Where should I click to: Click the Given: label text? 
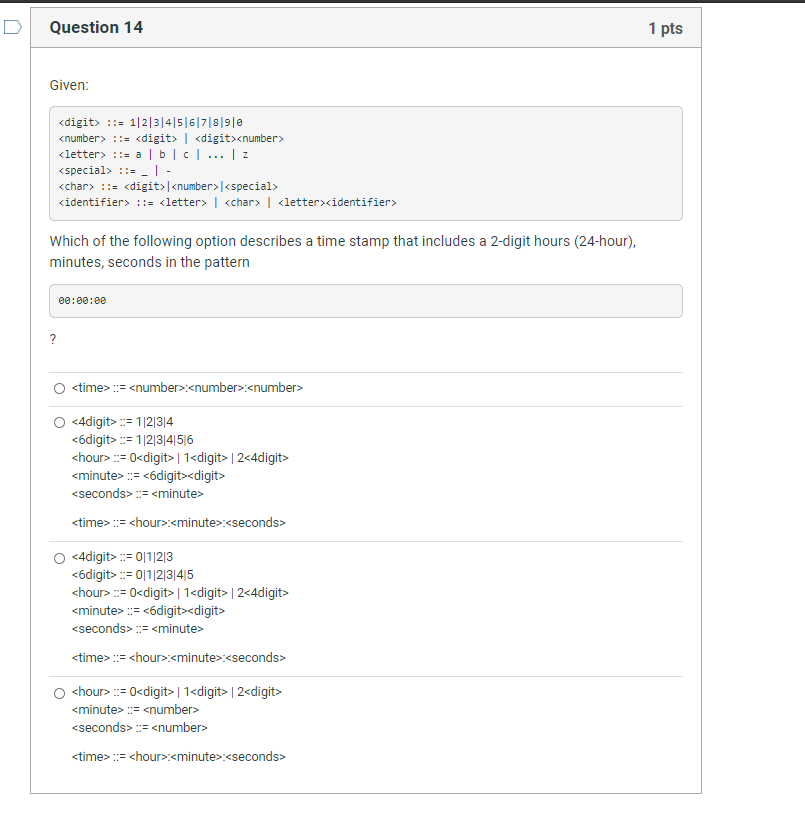click(65, 85)
